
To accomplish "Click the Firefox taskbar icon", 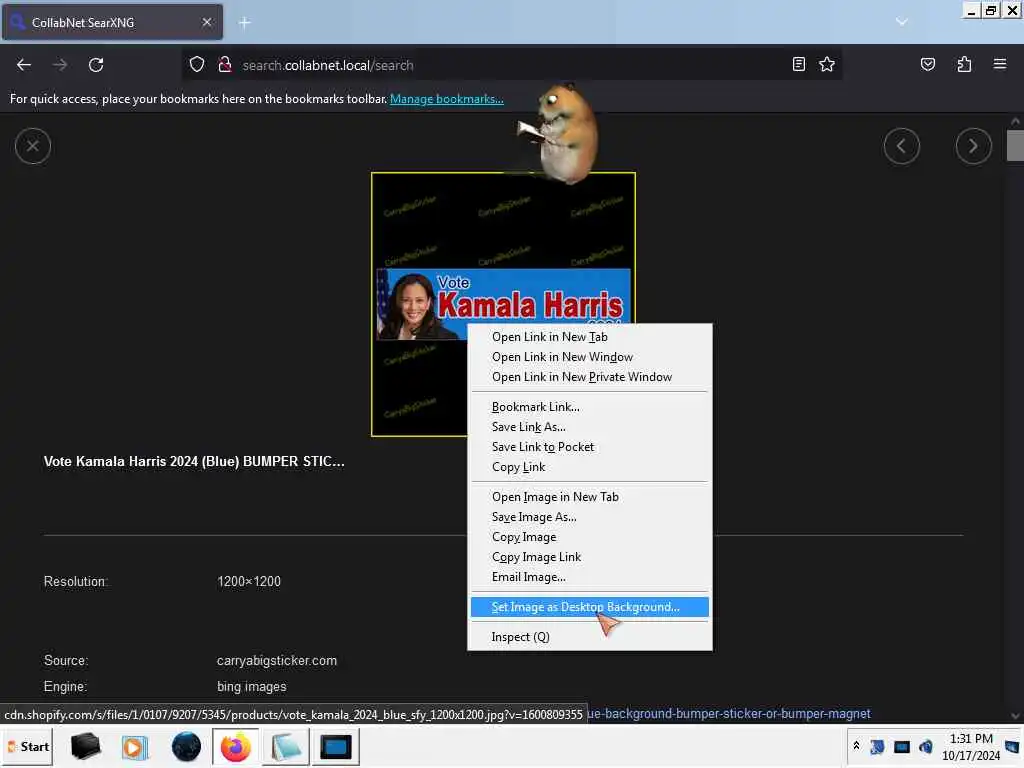I will point(235,748).
